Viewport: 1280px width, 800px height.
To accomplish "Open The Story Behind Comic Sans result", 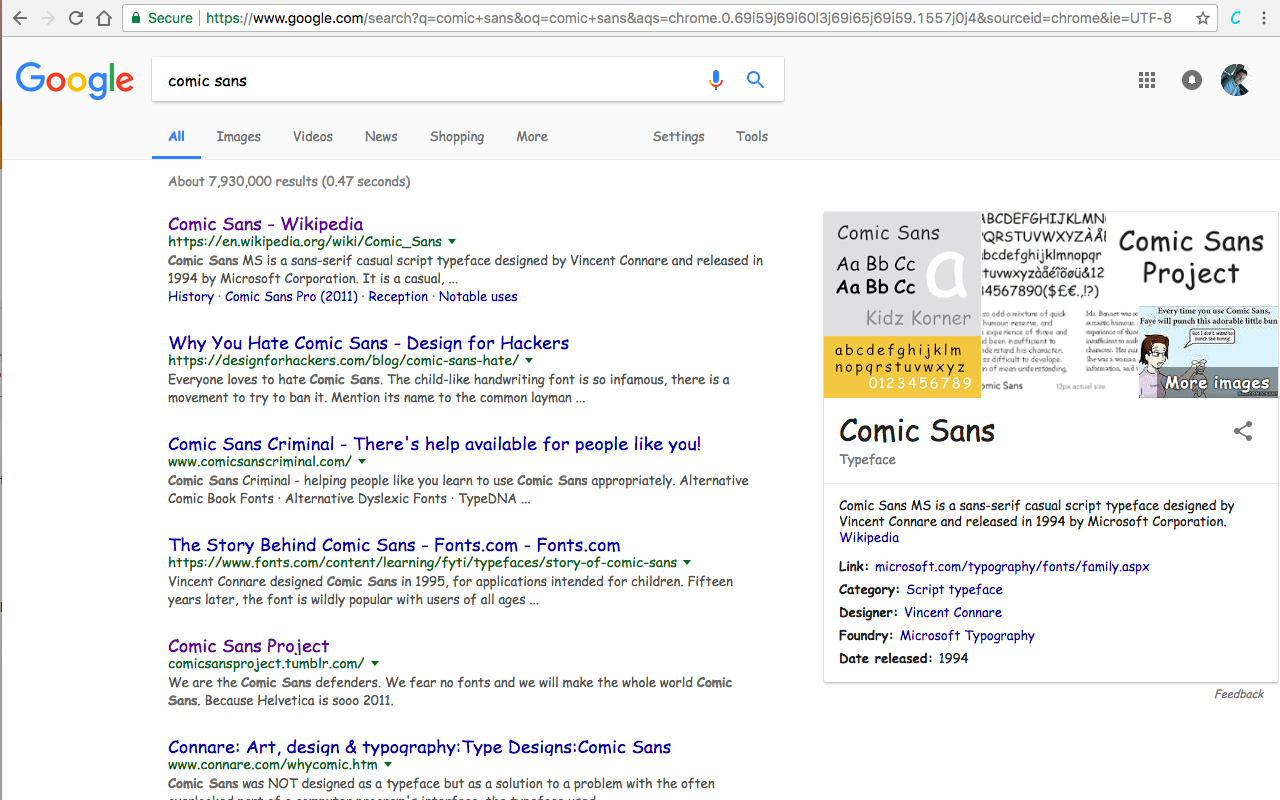I will tap(395, 545).
